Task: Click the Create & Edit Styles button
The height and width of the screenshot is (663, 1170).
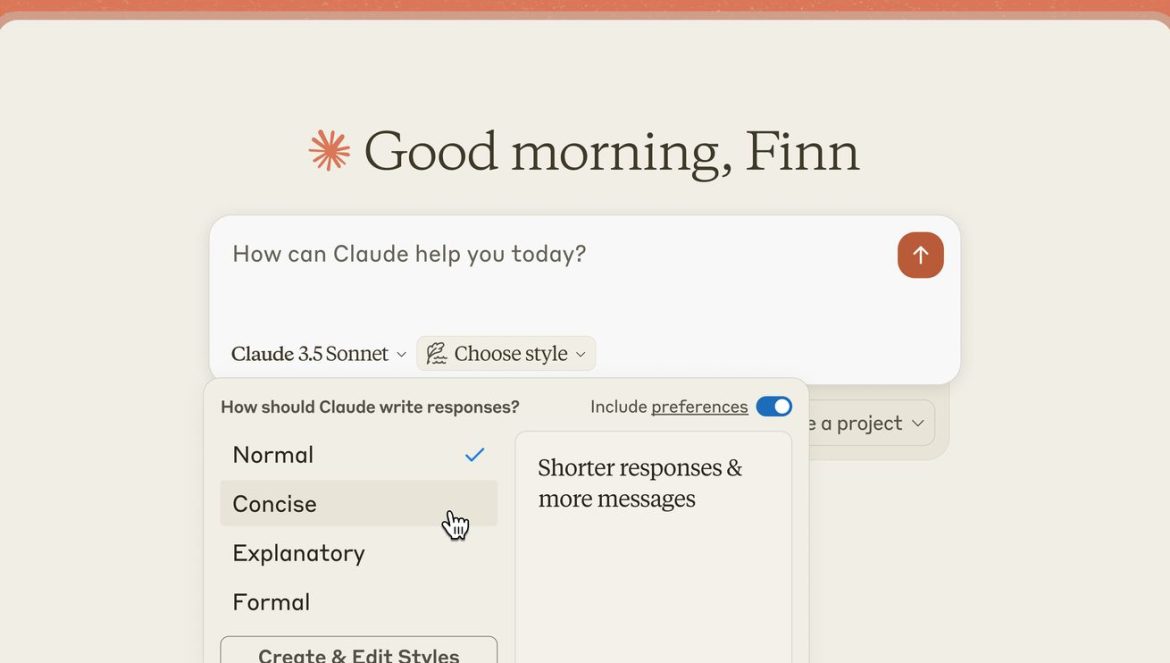Action: tap(359, 650)
